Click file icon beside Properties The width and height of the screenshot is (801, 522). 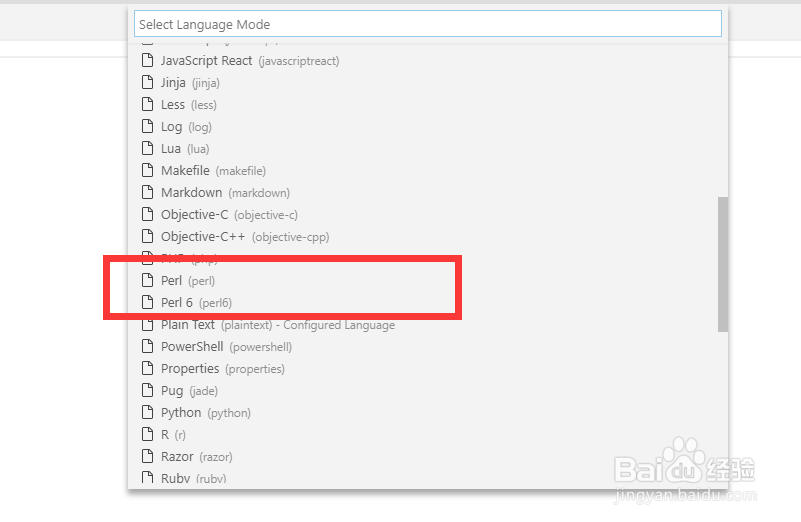(x=147, y=368)
